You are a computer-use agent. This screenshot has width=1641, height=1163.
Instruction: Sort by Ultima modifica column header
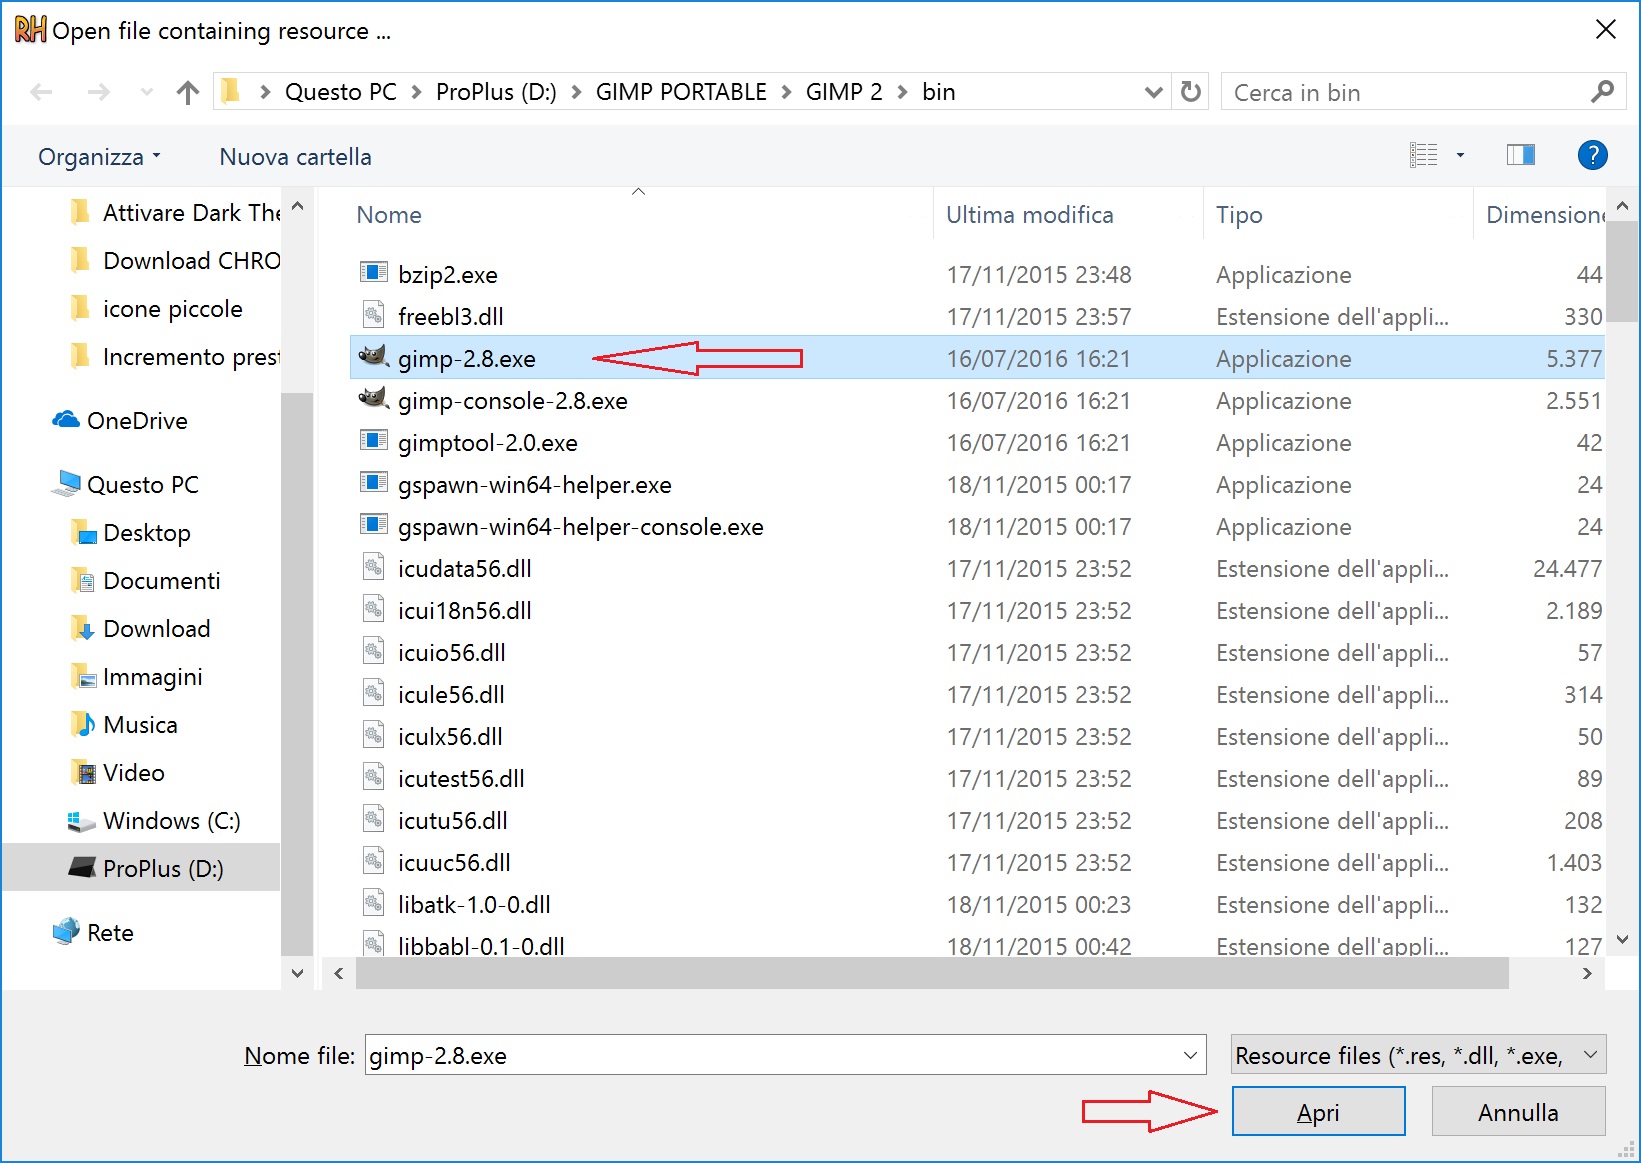tap(1029, 215)
